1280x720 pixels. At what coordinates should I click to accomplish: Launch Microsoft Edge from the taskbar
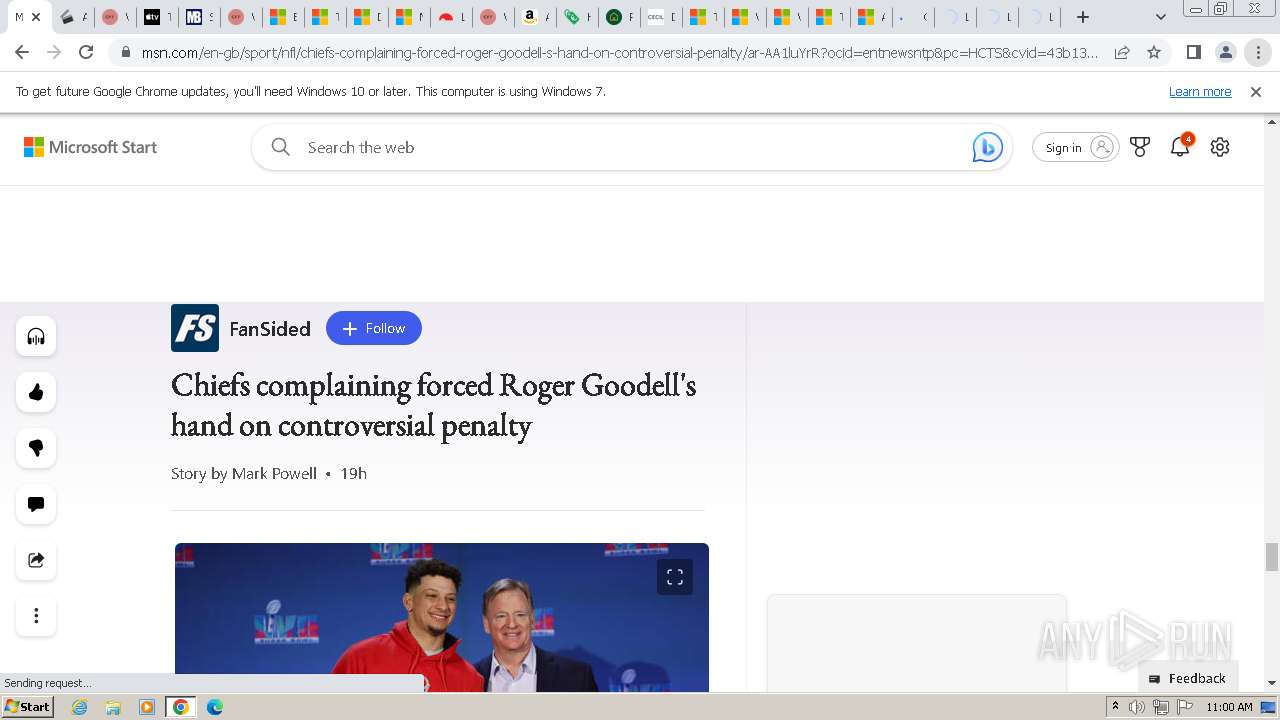(214, 707)
